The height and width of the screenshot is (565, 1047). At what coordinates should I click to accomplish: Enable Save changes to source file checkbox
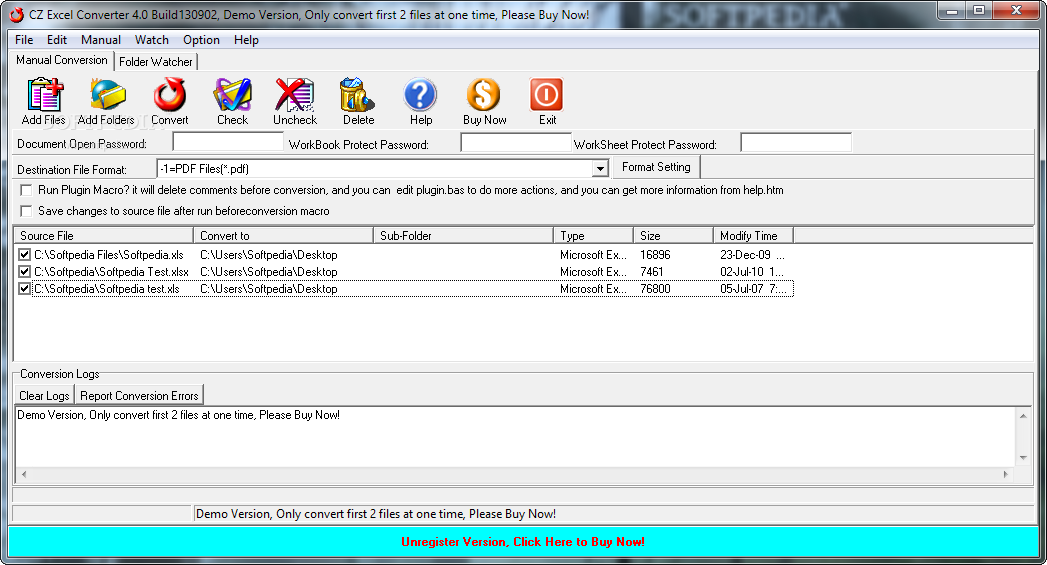[26, 211]
